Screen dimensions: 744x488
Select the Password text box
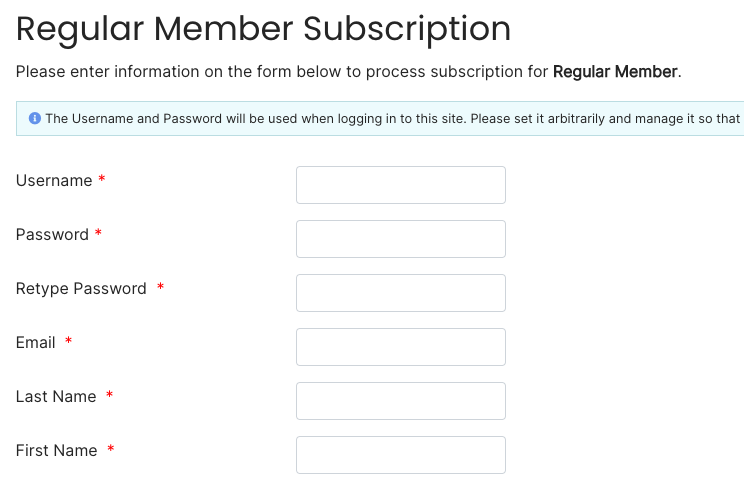401,239
